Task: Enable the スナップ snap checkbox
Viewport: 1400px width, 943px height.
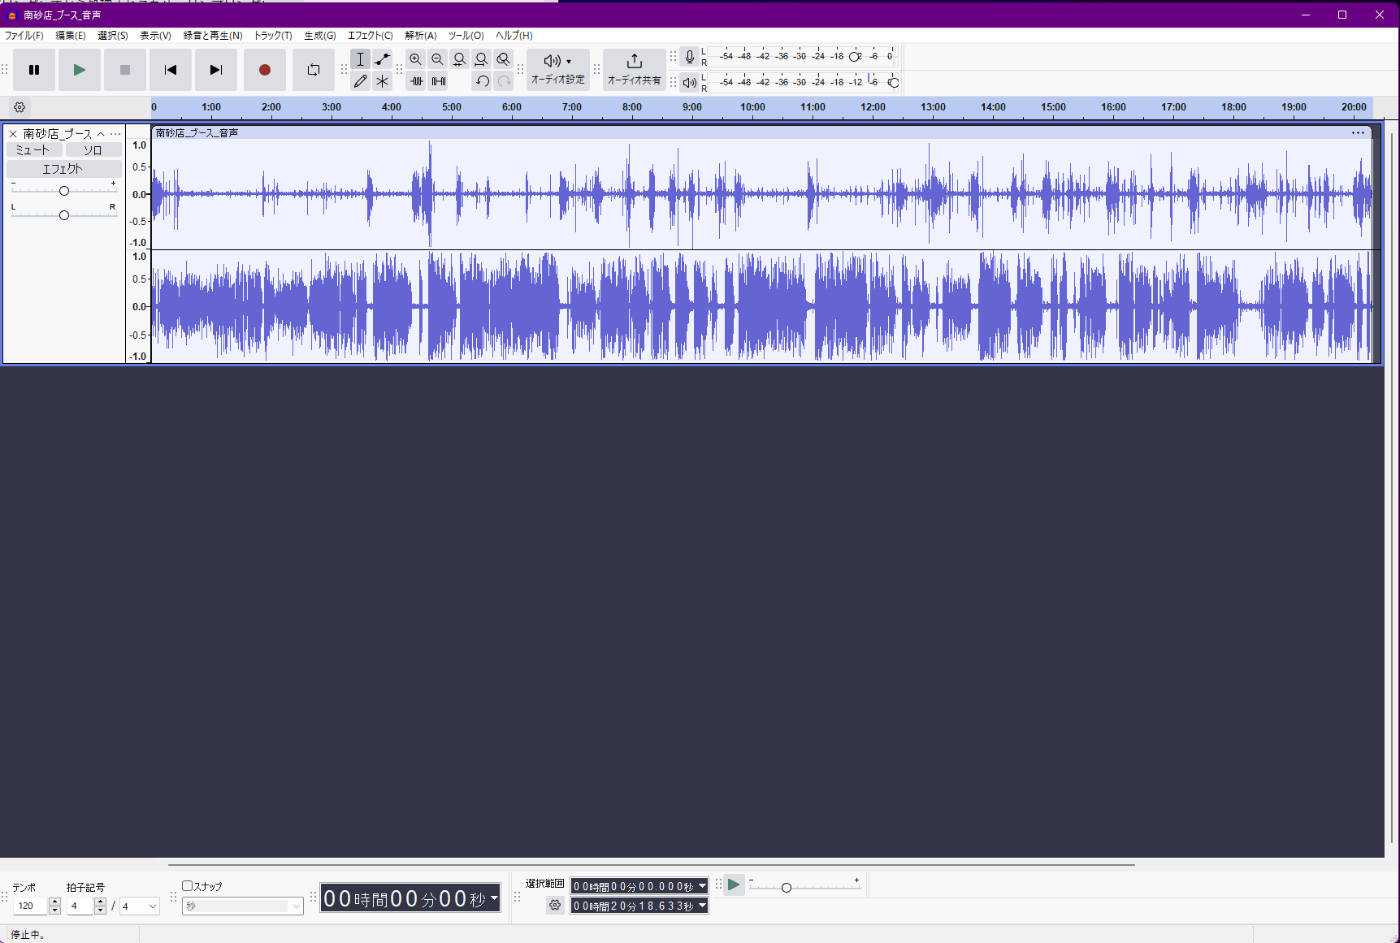Action: (187, 886)
